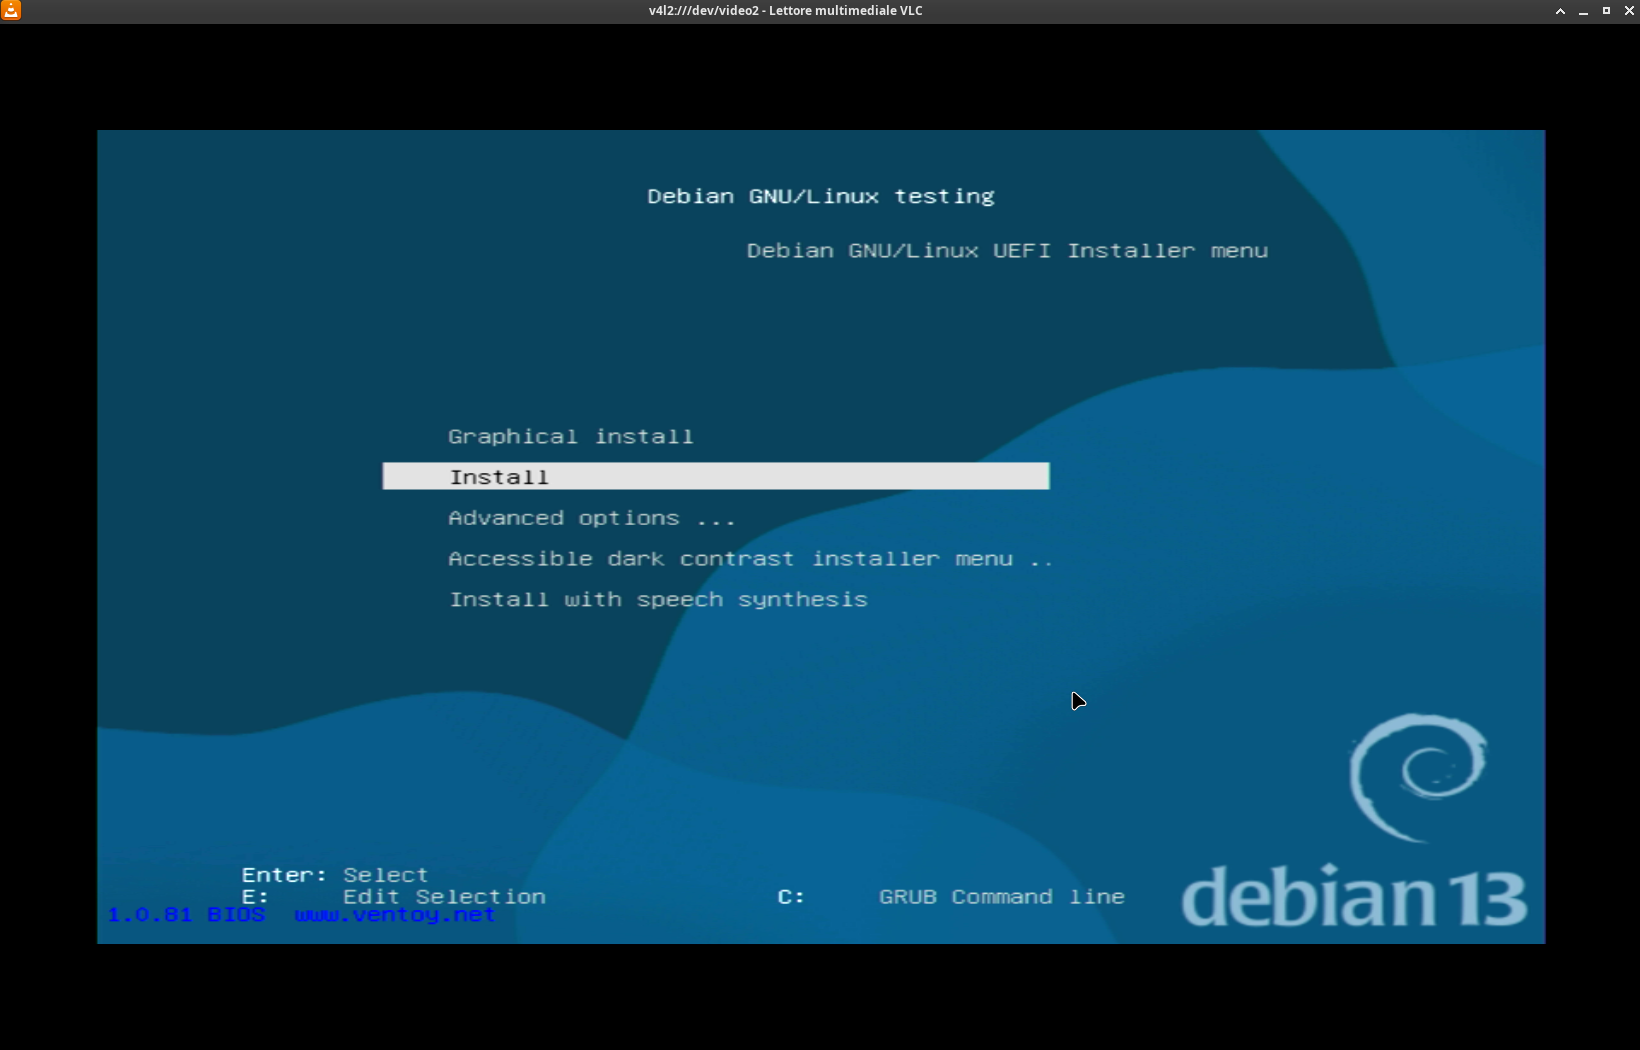The height and width of the screenshot is (1050, 1640).
Task: Click the 'Enter: Select' hint text
Action: coord(335,875)
